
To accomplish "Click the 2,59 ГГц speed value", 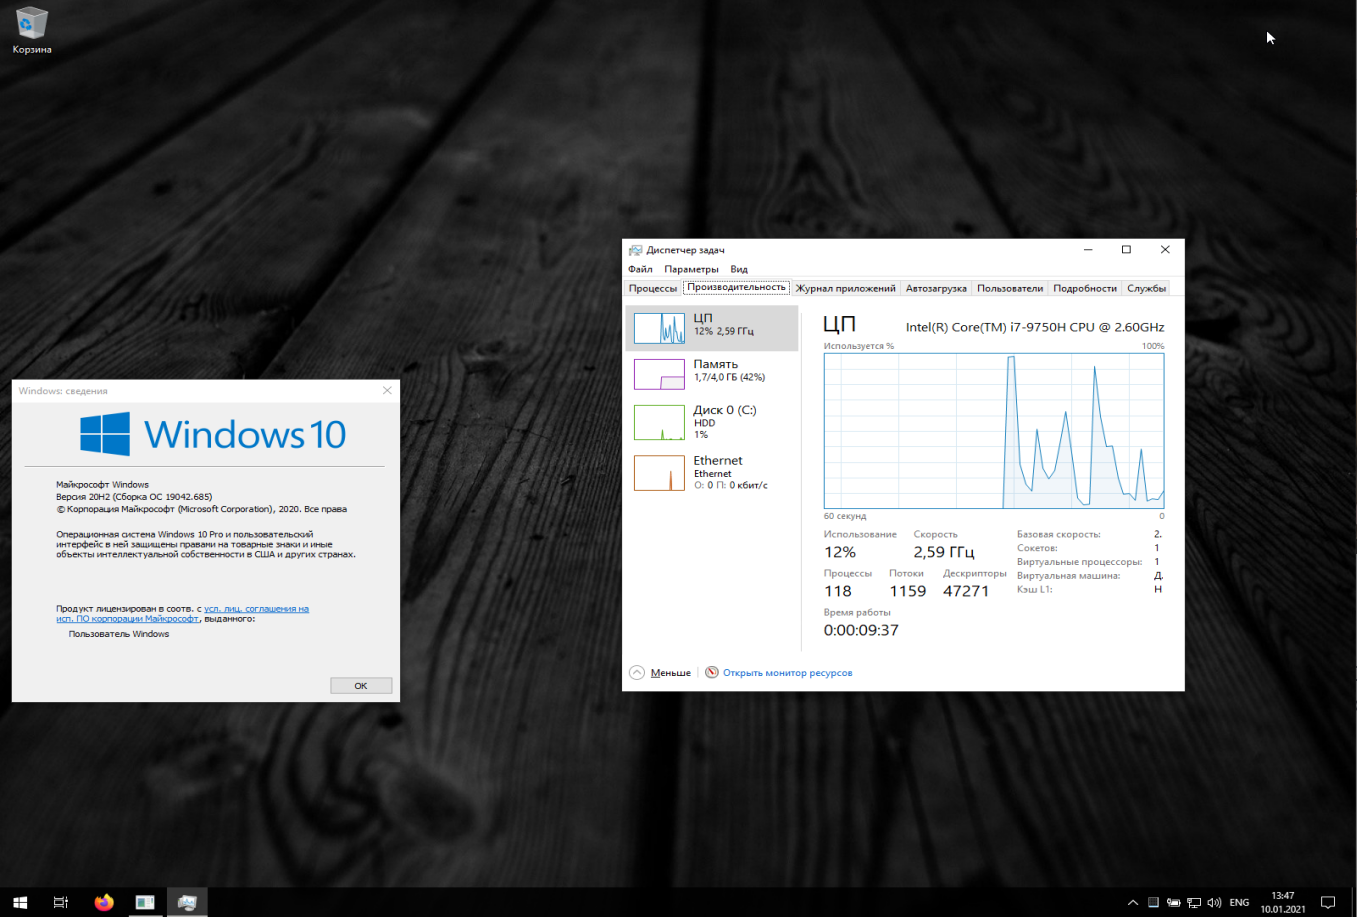I will point(943,552).
